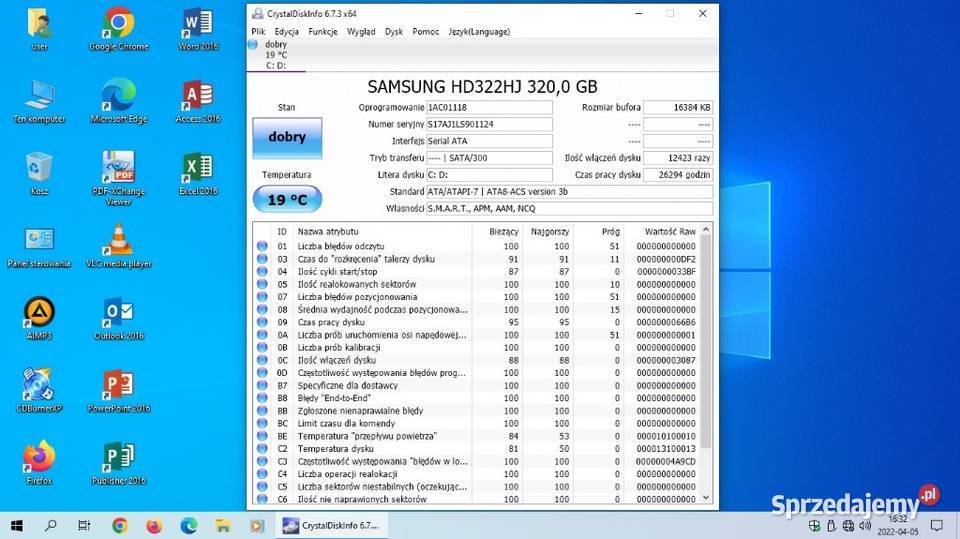Launch Google Chrome from desktop shortcut

coord(119,28)
